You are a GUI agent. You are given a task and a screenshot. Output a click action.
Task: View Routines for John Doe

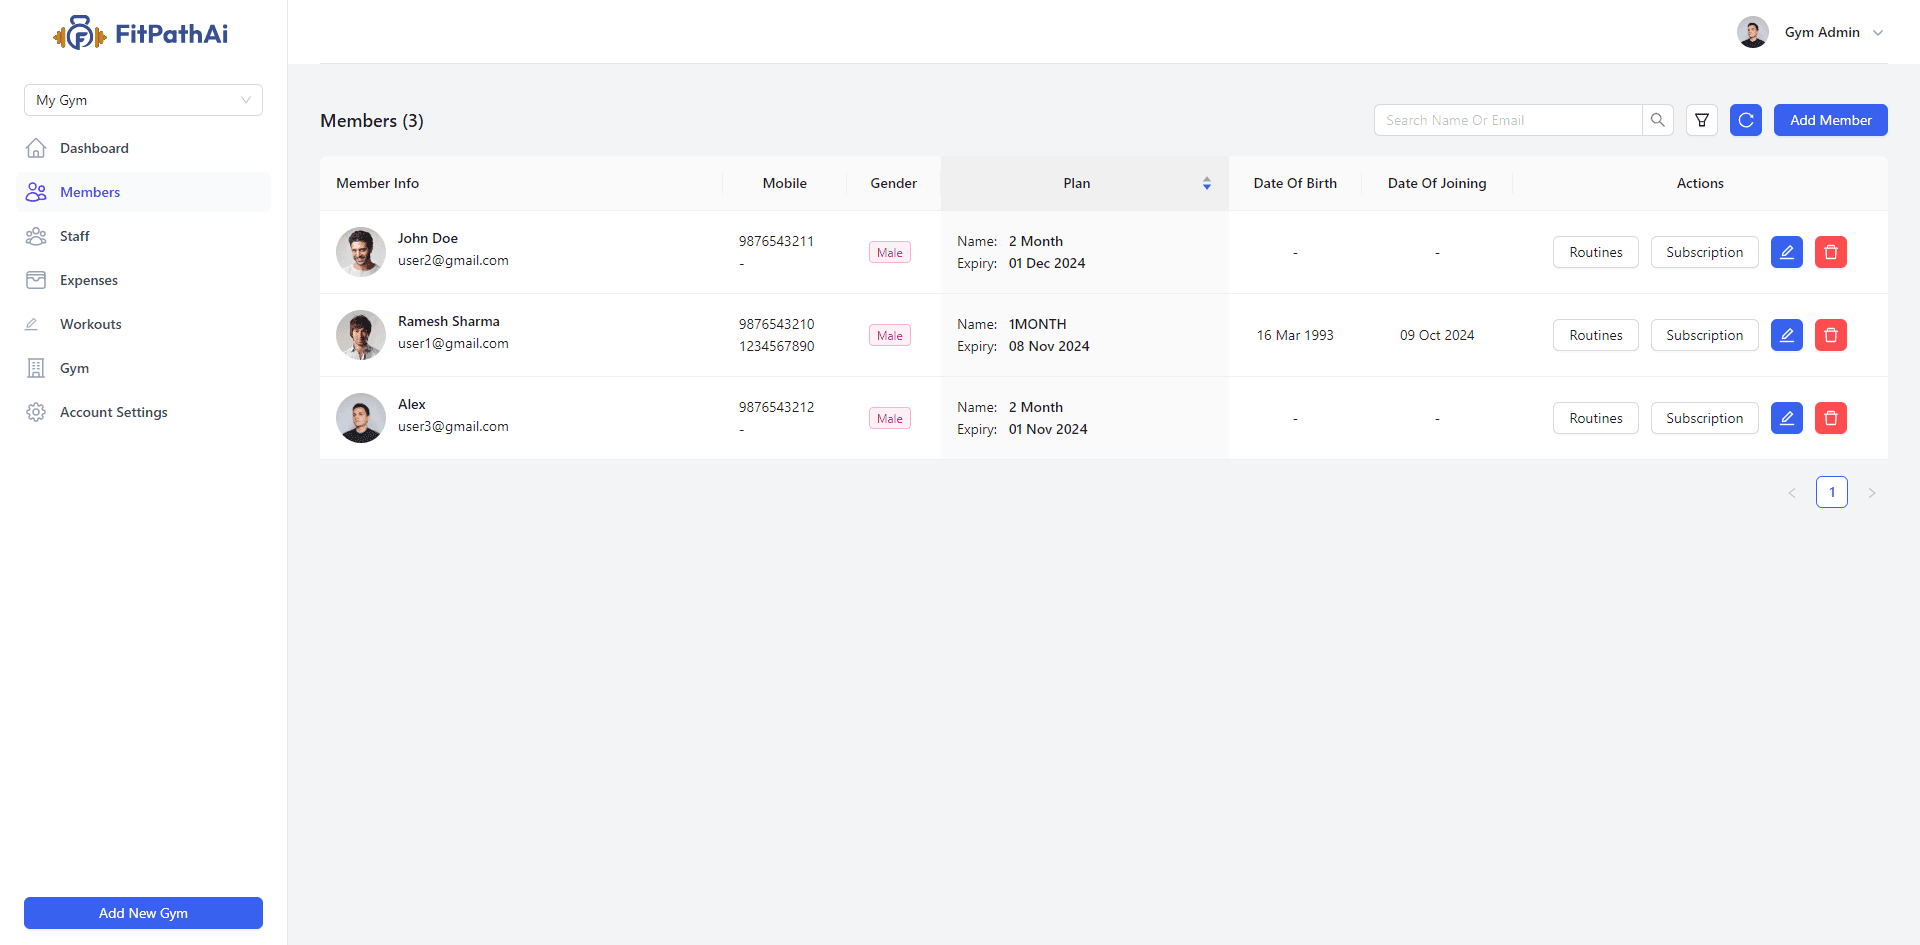point(1595,252)
